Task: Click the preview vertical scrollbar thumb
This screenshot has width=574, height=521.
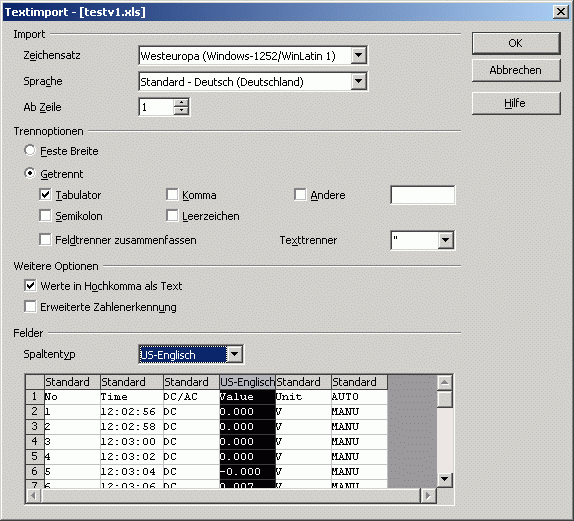Action: [x=445, y=399]
